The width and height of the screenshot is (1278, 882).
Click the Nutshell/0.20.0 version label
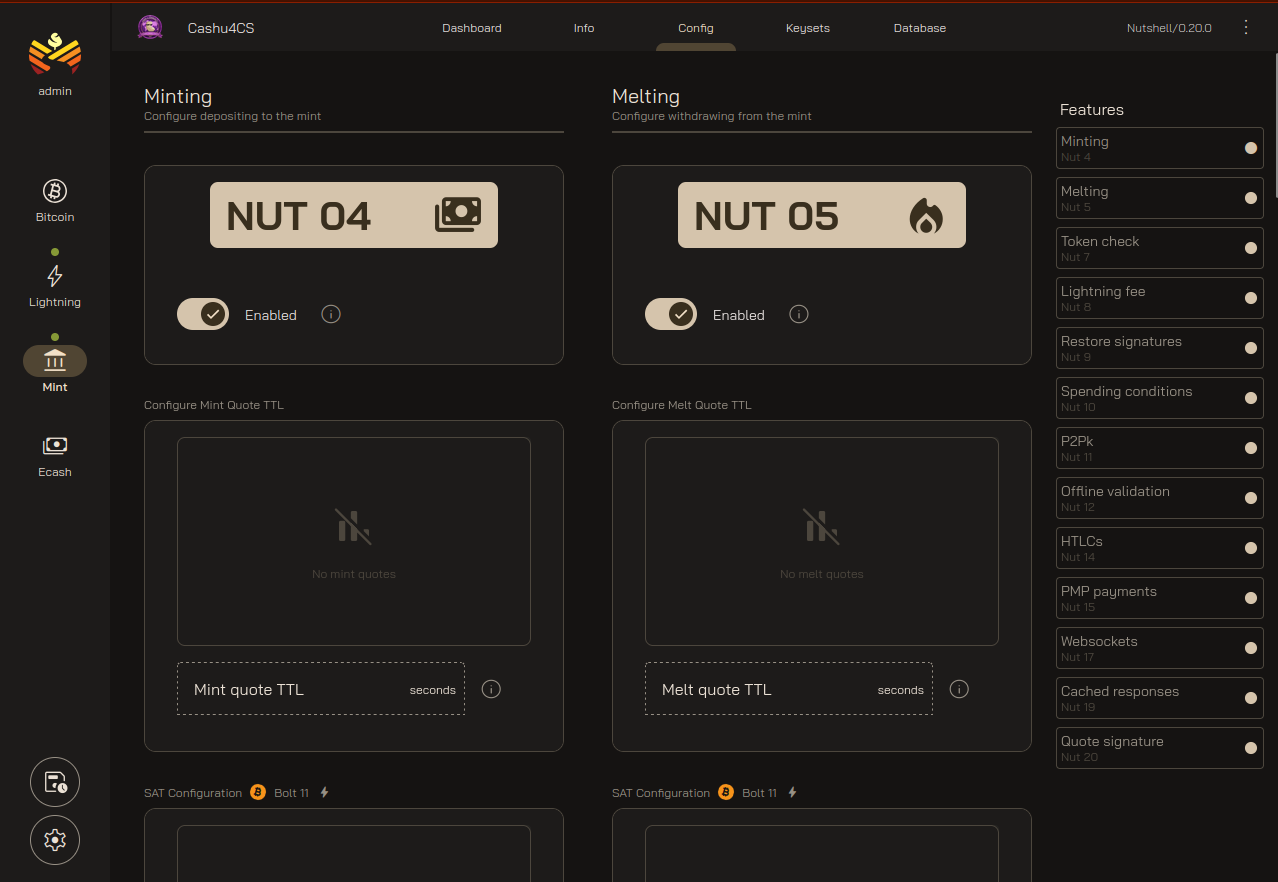click(x=1168, y=27)
